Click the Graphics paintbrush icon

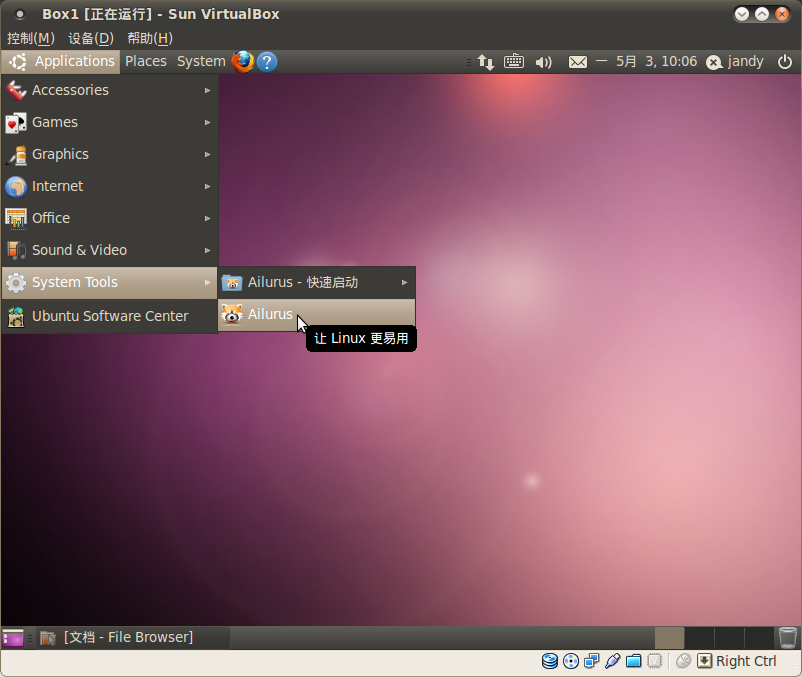coord(16,155)
